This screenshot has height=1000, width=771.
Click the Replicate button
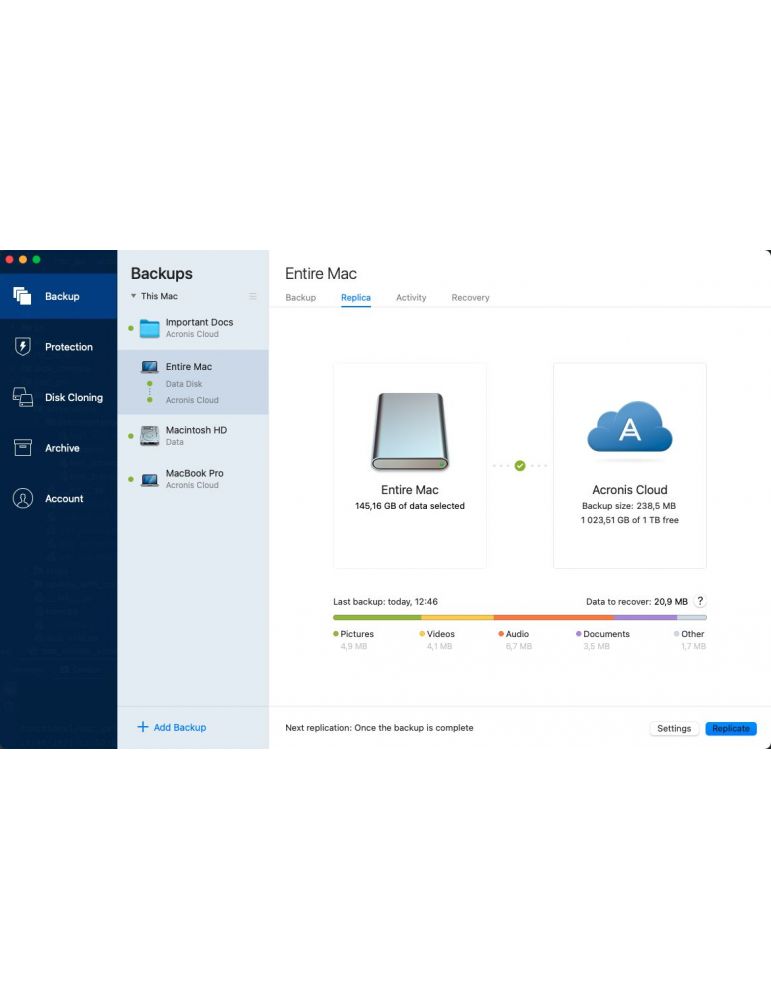(x=731, y=728)
